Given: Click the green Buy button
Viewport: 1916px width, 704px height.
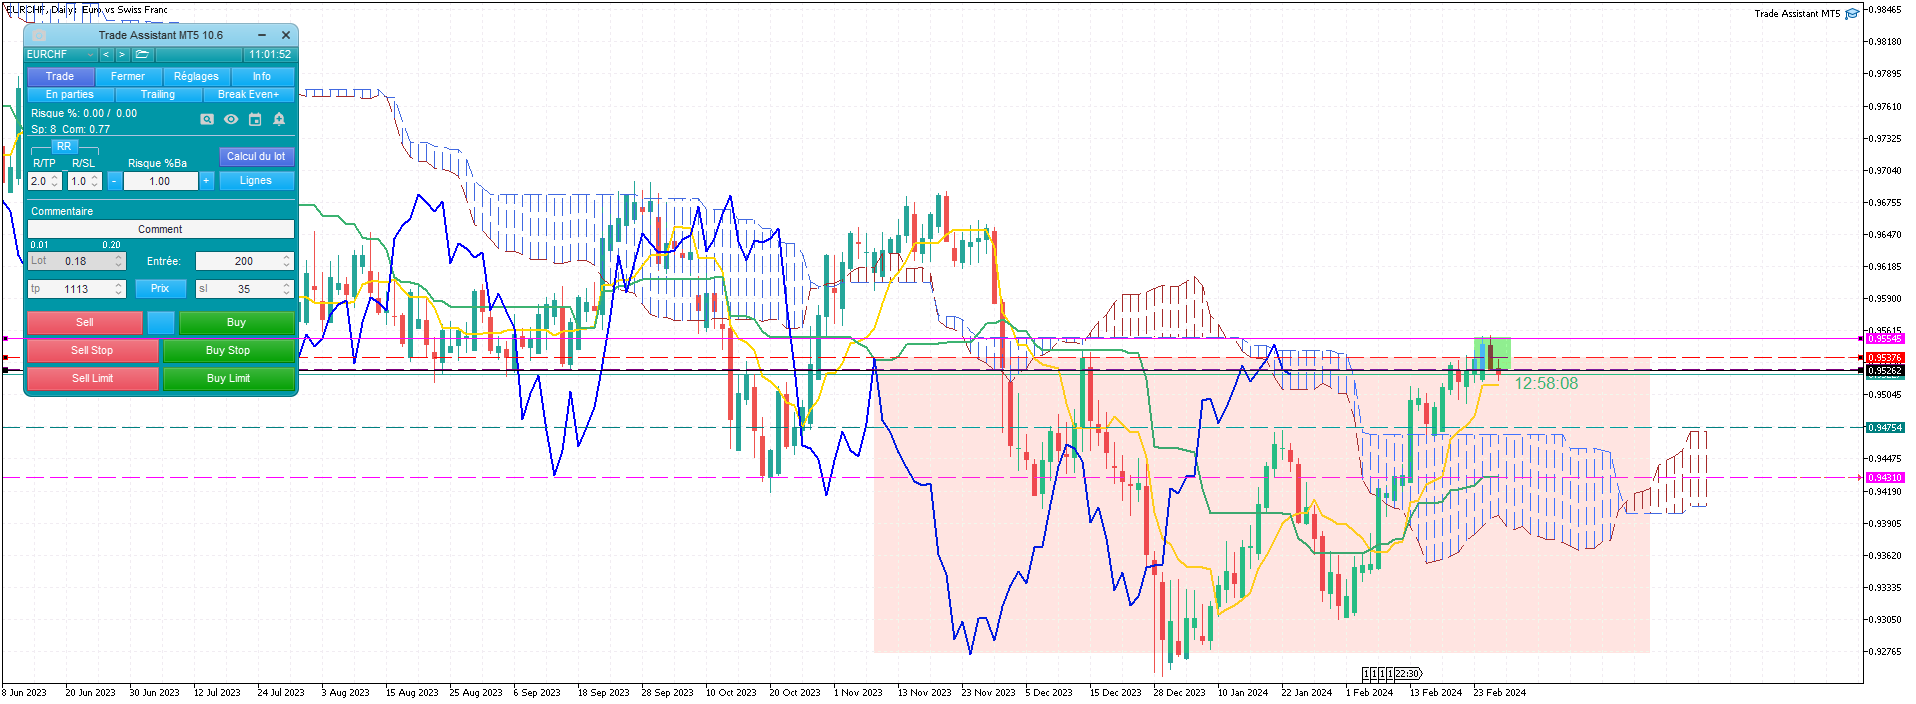Looking at the screenshot, I should tap(236, 322).
